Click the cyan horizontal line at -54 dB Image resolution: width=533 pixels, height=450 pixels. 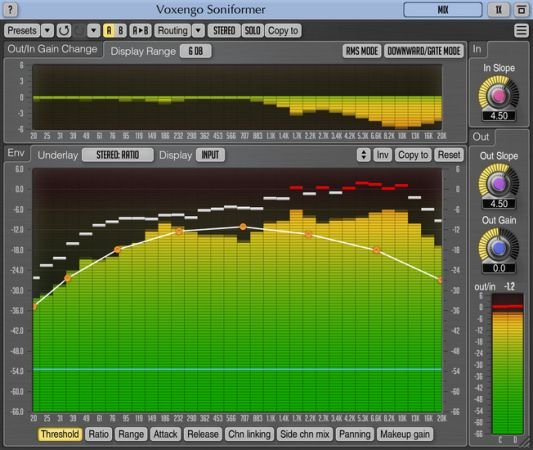[x=237, y=369]
